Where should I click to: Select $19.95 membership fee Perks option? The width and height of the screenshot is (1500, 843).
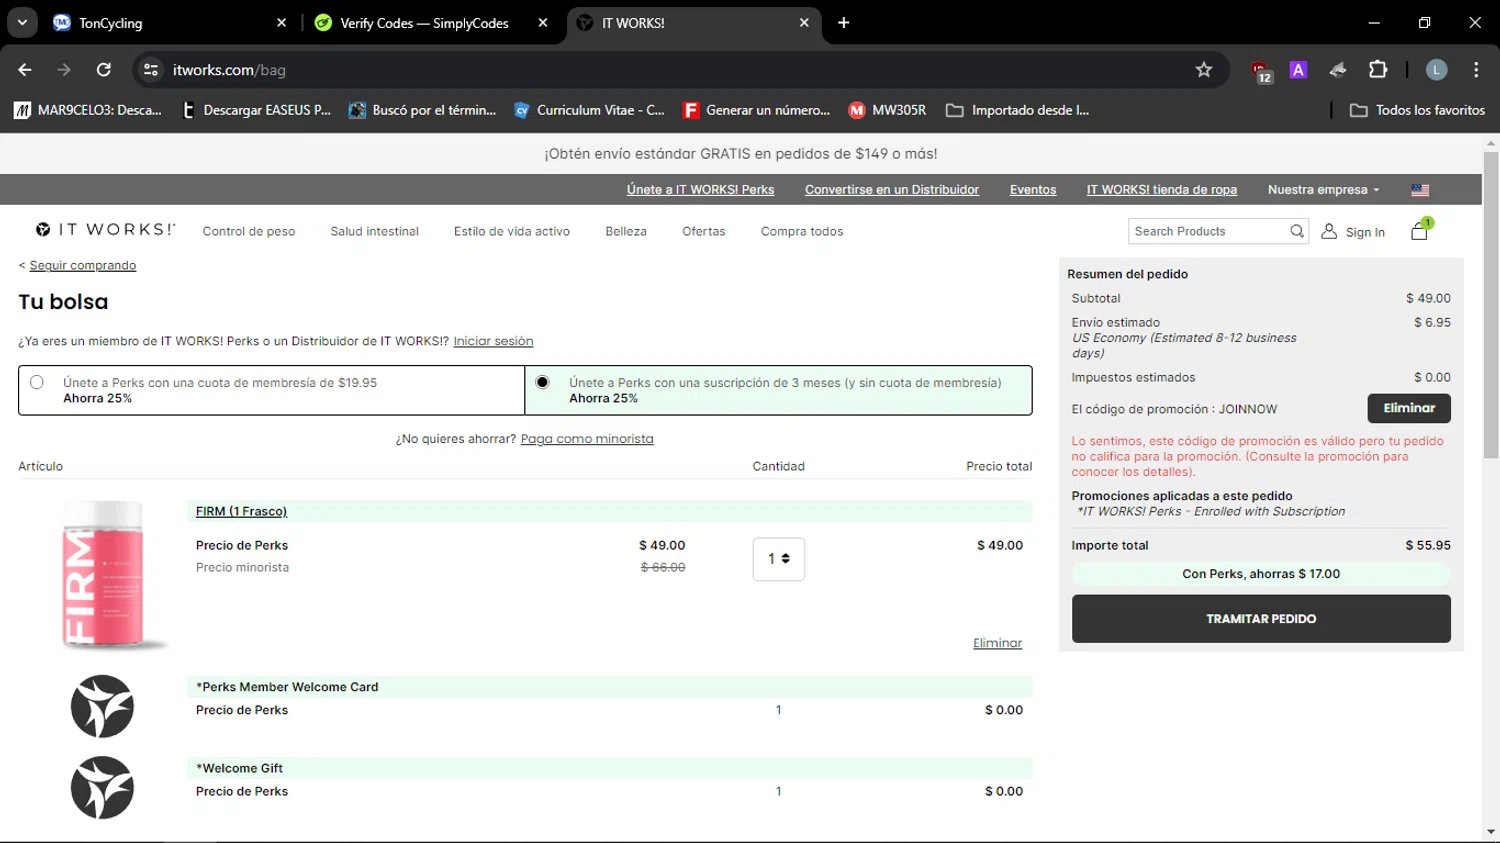(37, 382)
